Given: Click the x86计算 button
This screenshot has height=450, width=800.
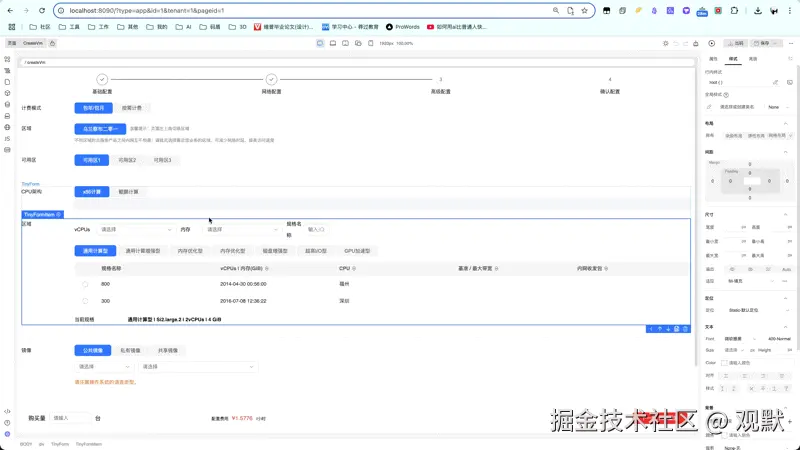Looking at the screenshot, I should pyautogui.click(x=92, y=192).
